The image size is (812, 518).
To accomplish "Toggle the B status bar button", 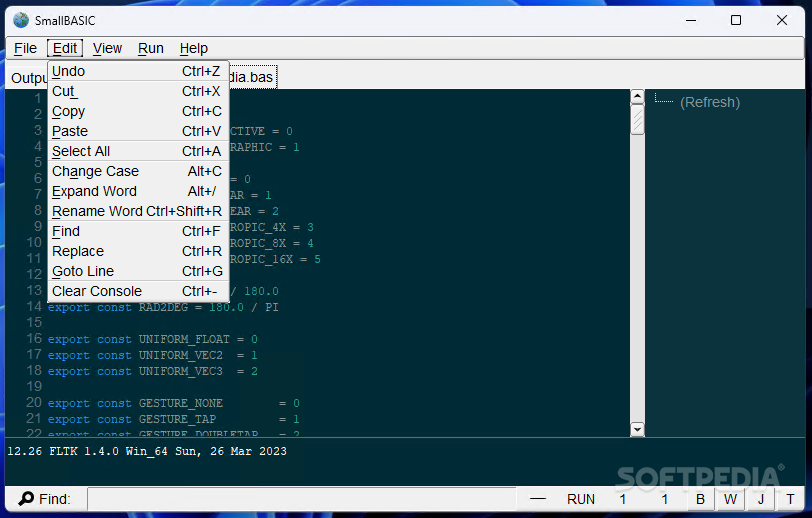I will click(700, 499).
